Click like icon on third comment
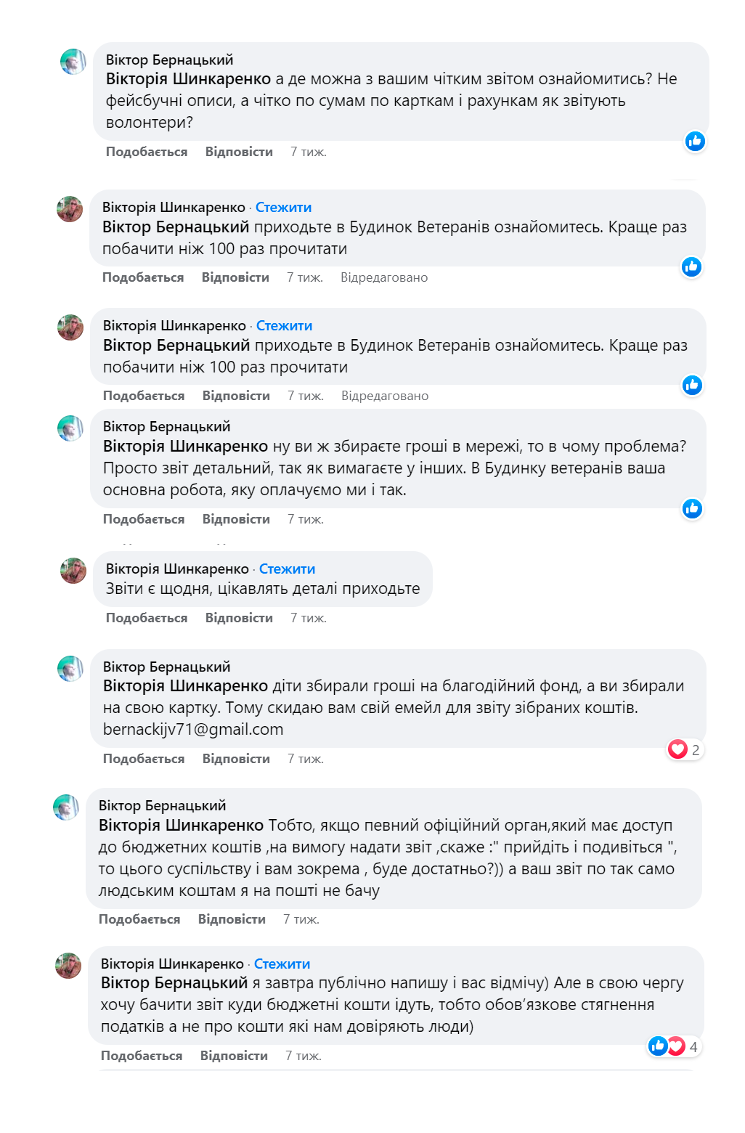This screenshot has height=1133, width=745. point(692,385)
